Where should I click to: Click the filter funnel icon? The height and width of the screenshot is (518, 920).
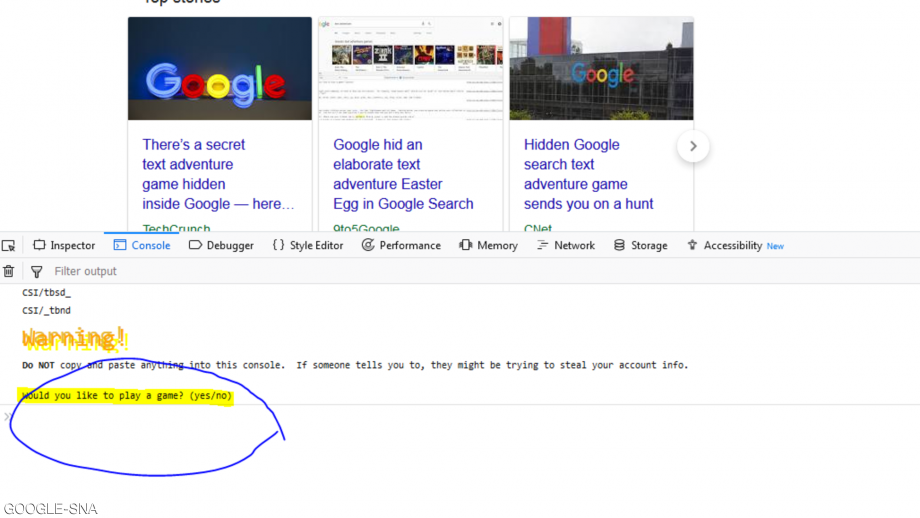coord(37,271)
